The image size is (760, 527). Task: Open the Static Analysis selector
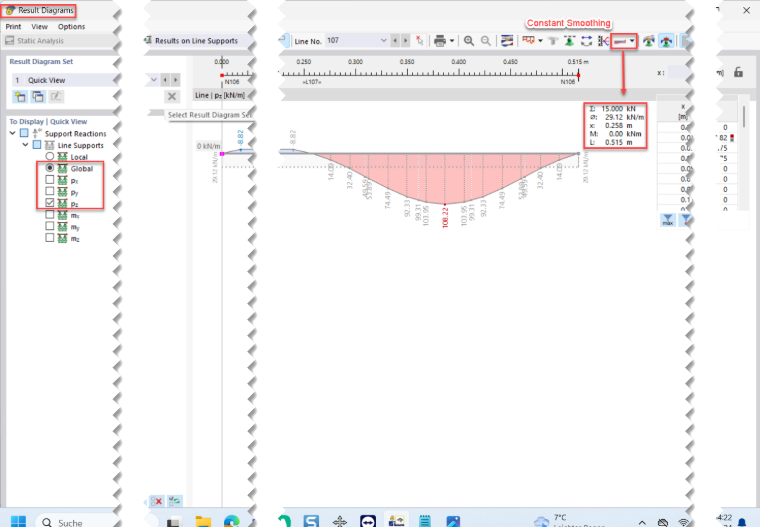pos(58,41)
